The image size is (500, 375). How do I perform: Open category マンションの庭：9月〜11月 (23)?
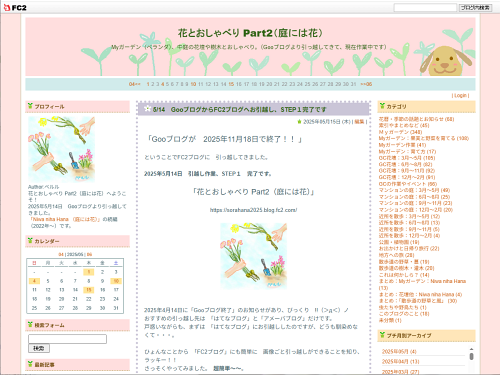[416, 203]
